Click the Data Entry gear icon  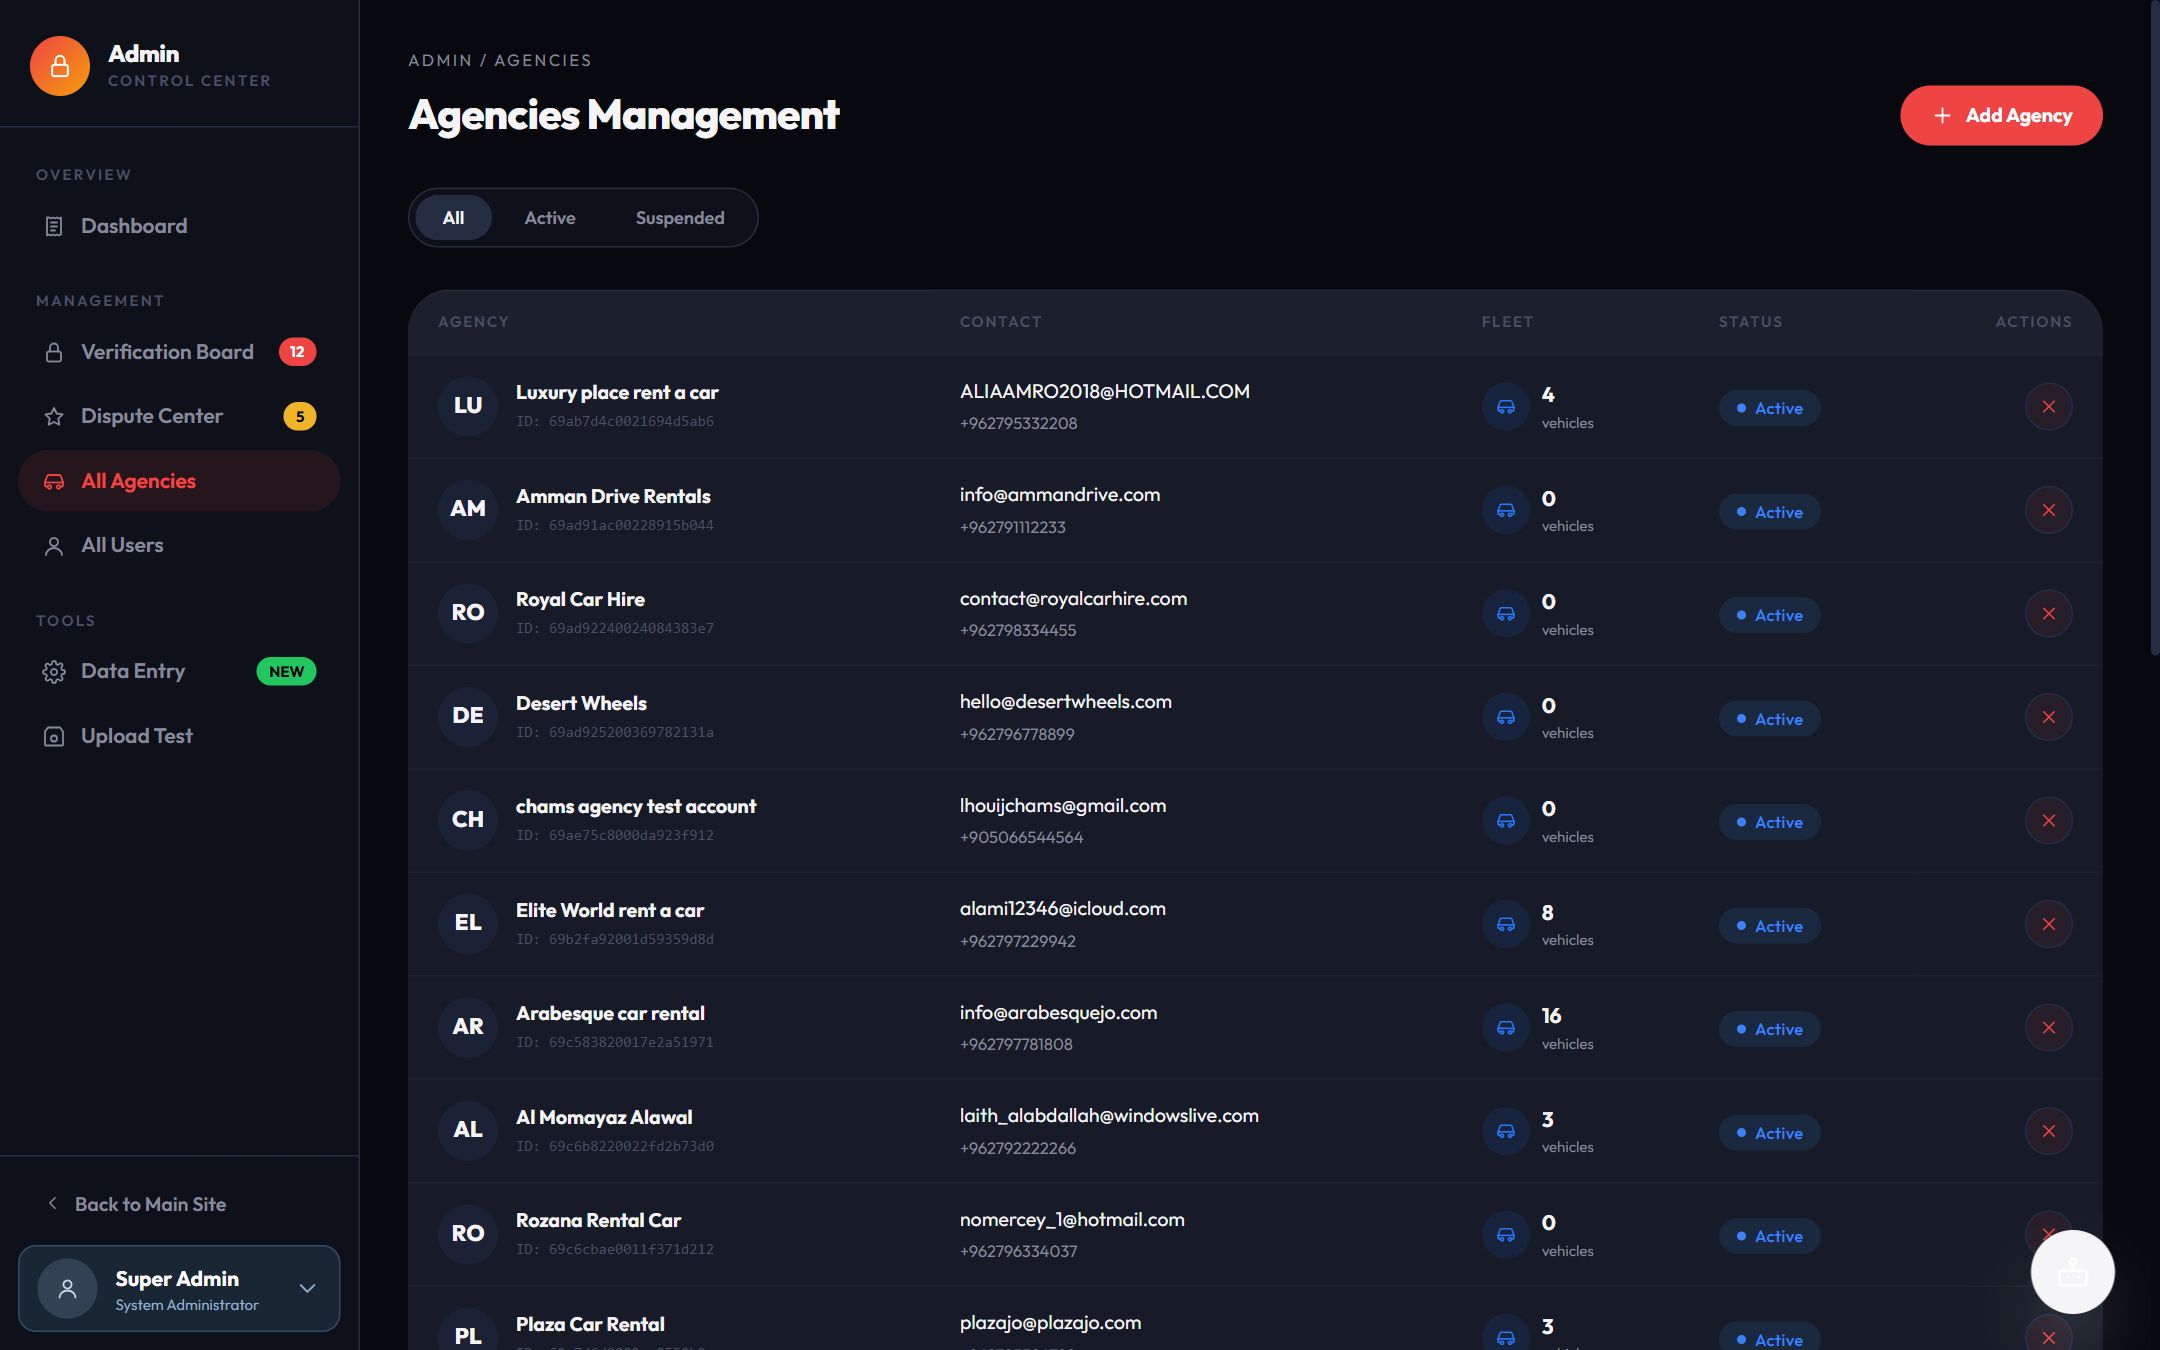point(54,672)
